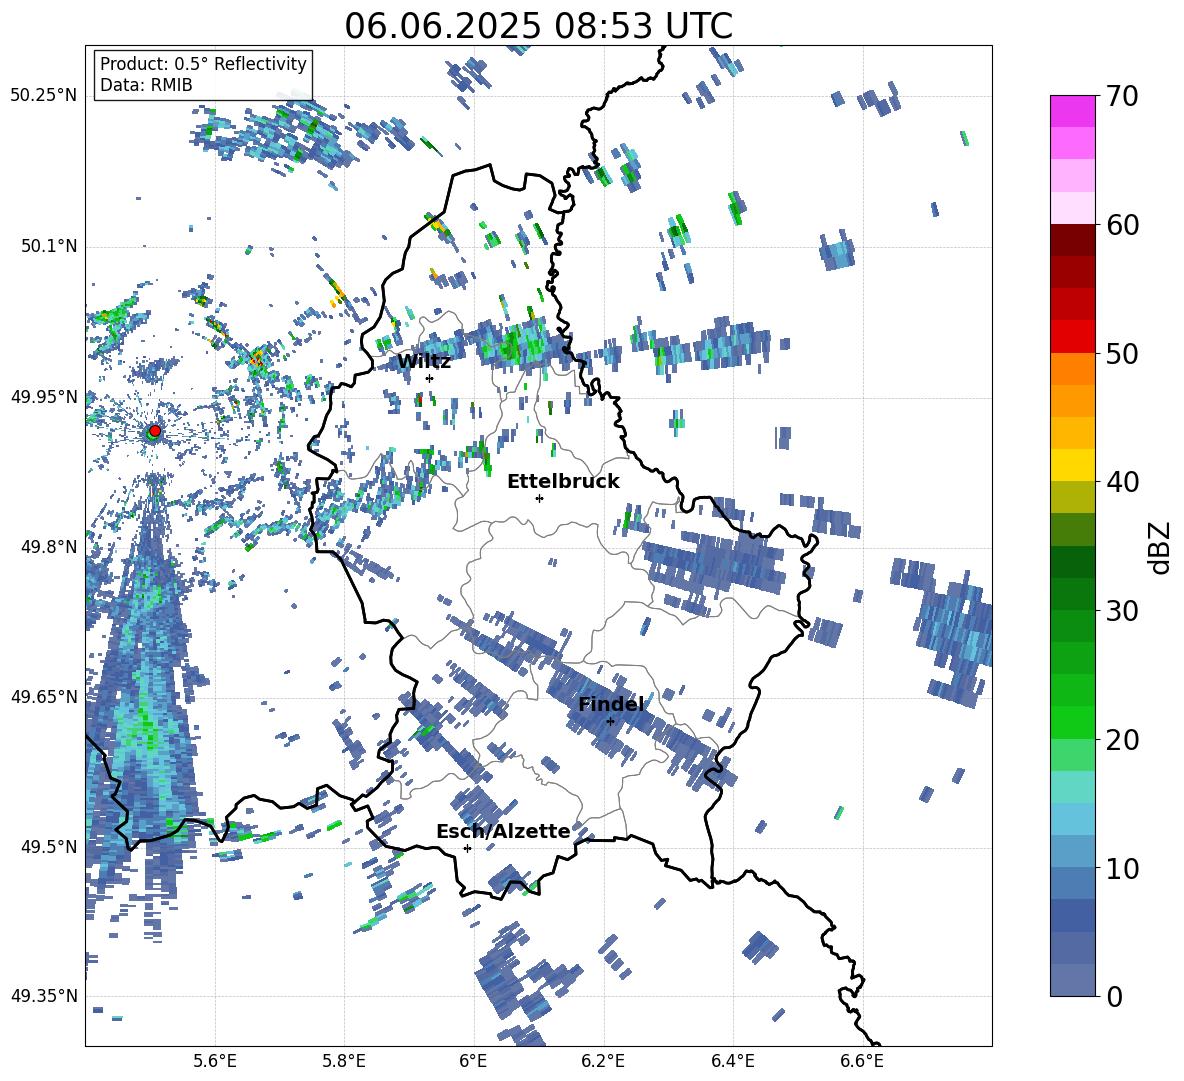Click the colorbar tick label 10
Screen dimensions: 1184x1081
click(x=1122, y=867)
